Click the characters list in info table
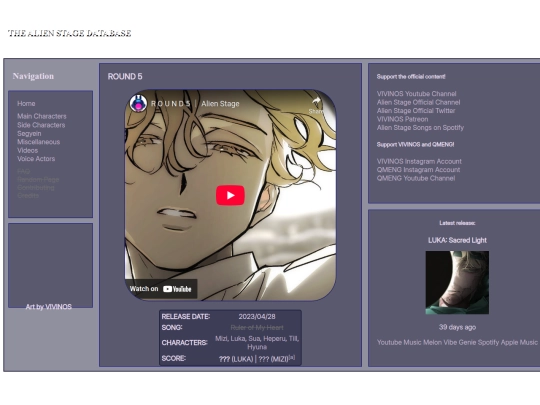 pos(257,343)
